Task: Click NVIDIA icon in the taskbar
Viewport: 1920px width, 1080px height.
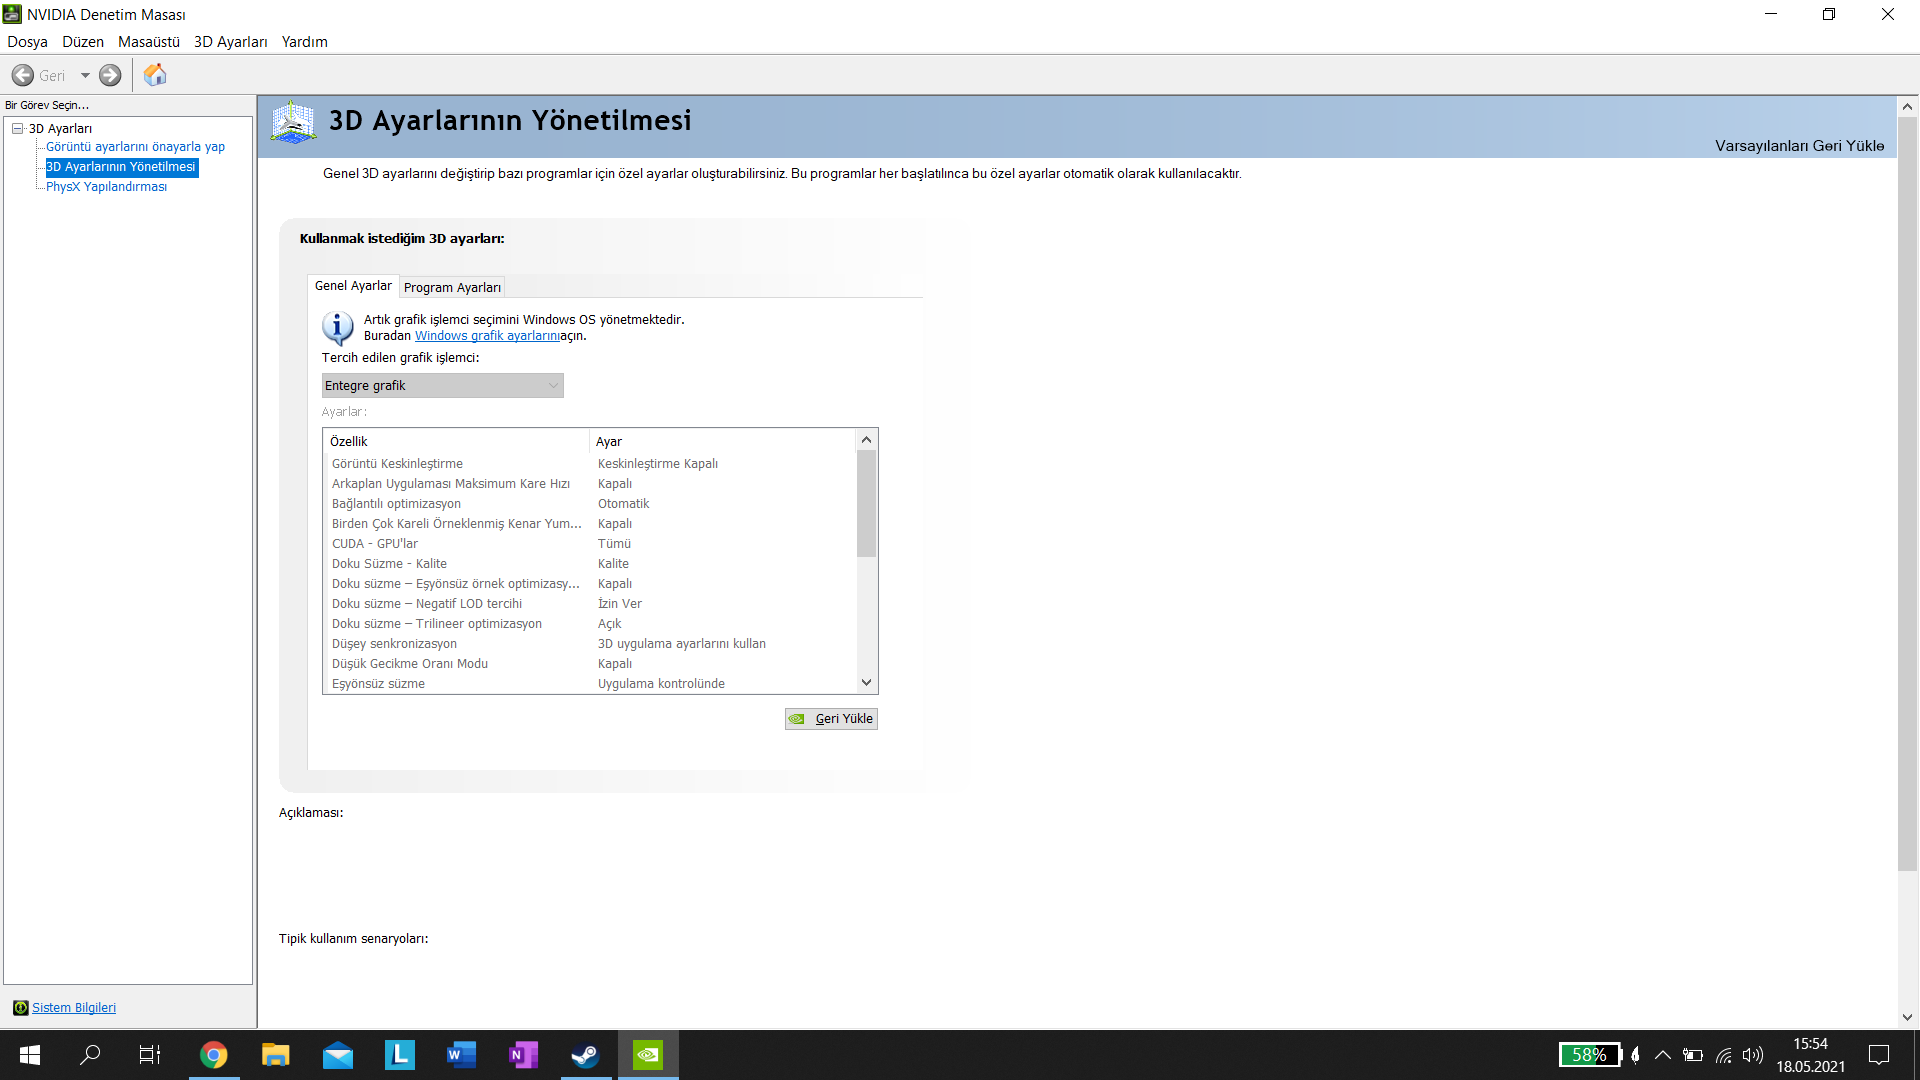Action: 648,1054
